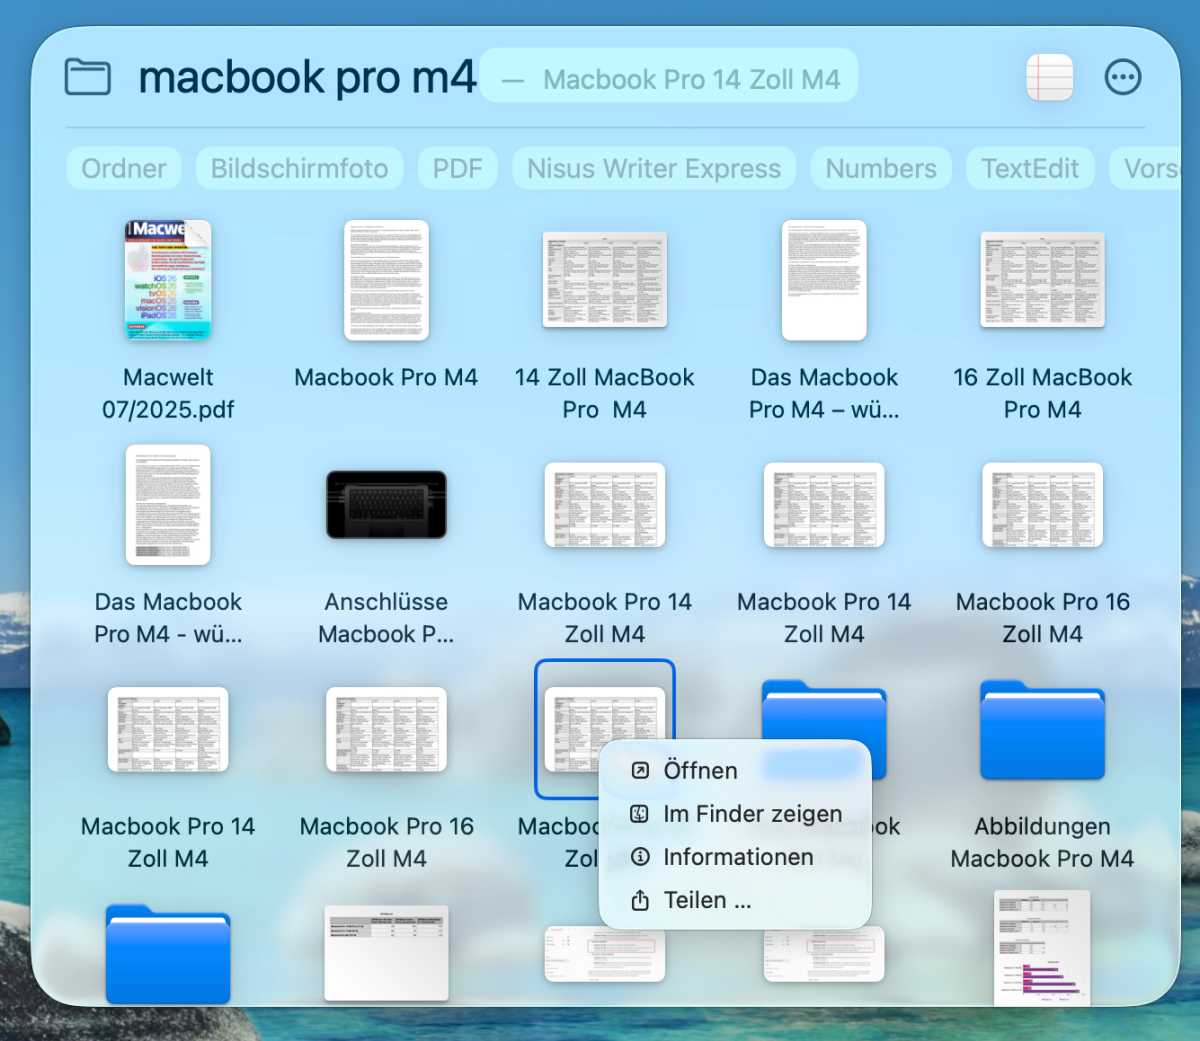The width and height of the screenshot is (1200, 1041).
Task: Open the ellipsis menu in the corner
Action: click(x=1122, y=77)
